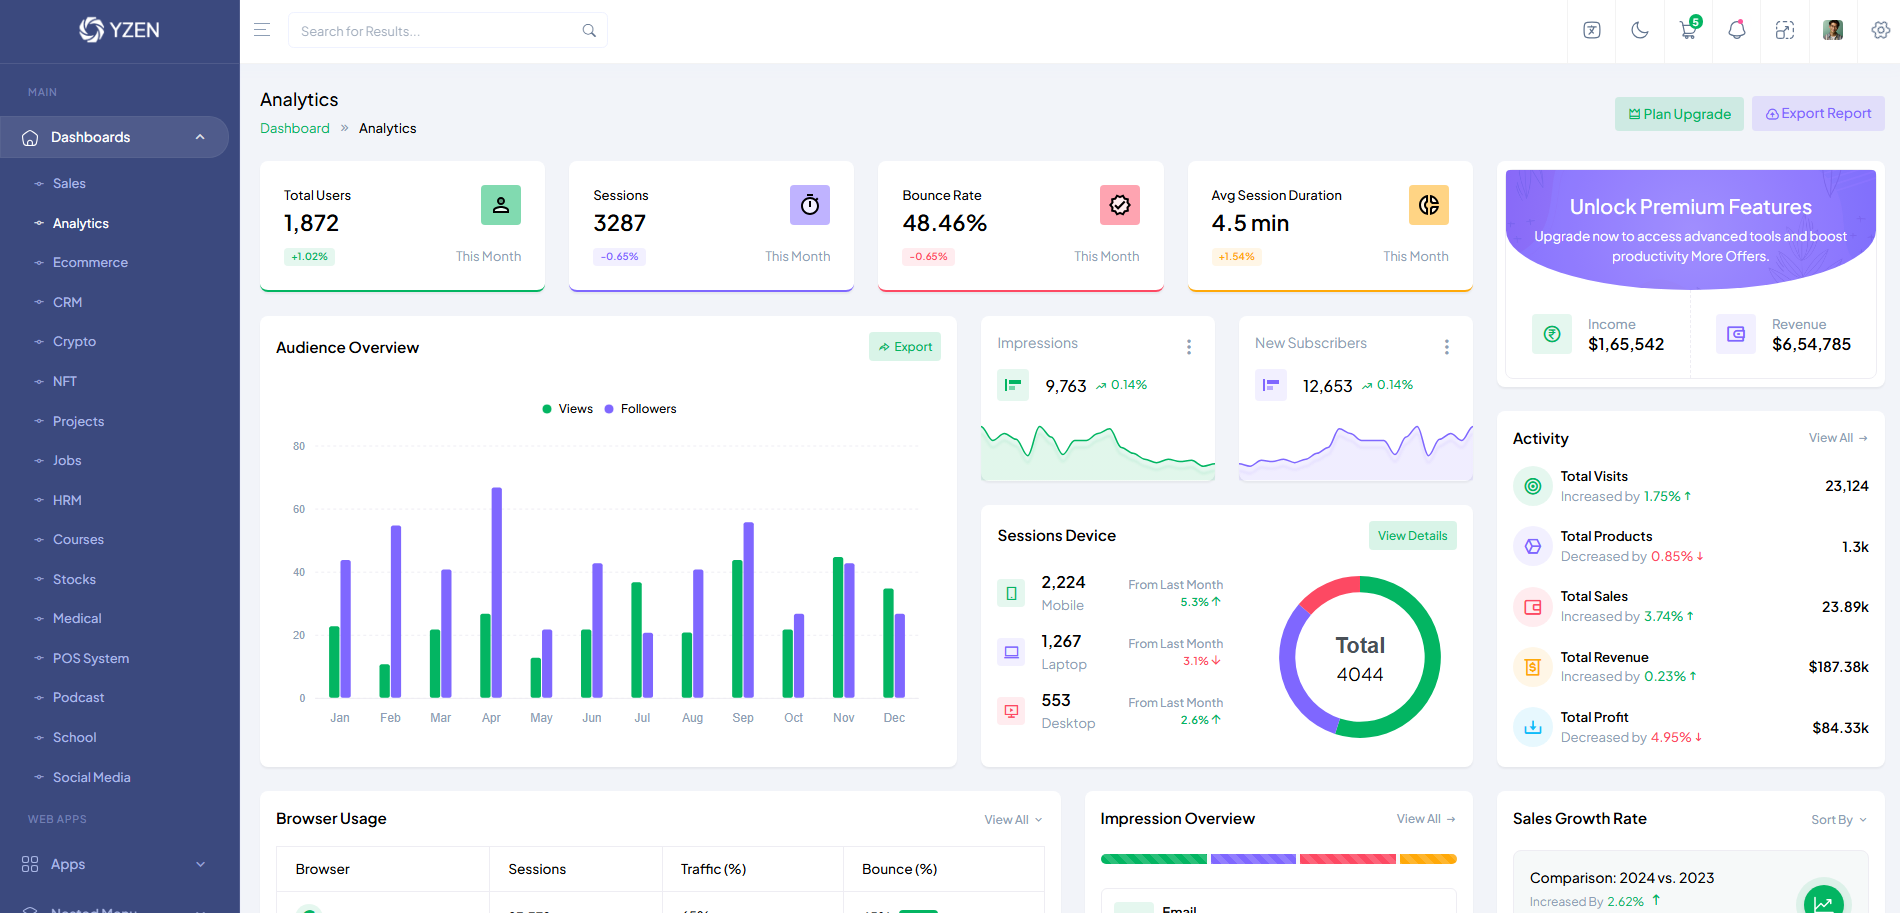Click the Revenue wallet icon

(x=1736, y=334)
